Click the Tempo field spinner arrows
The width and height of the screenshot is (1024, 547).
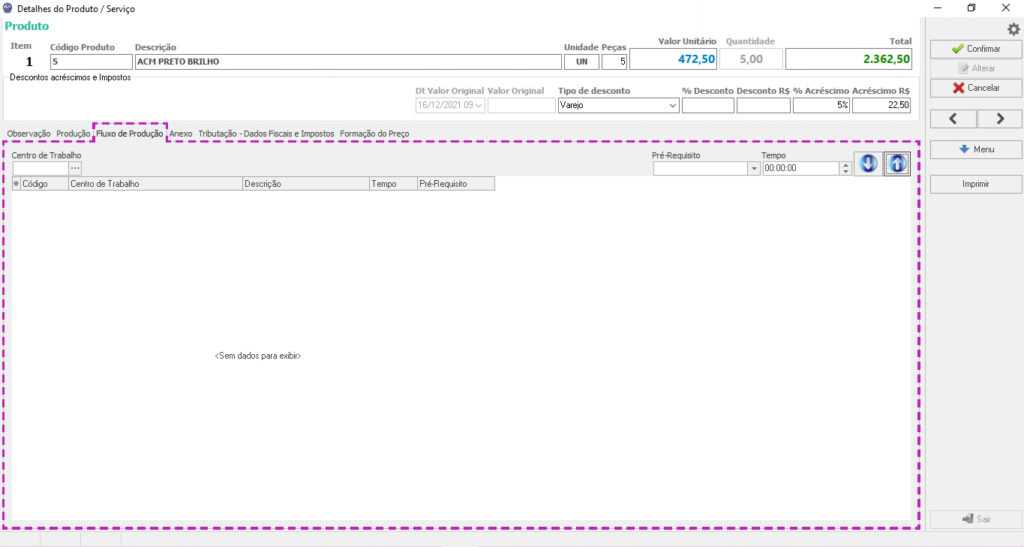pyautogui.click(x=846, y=169)
